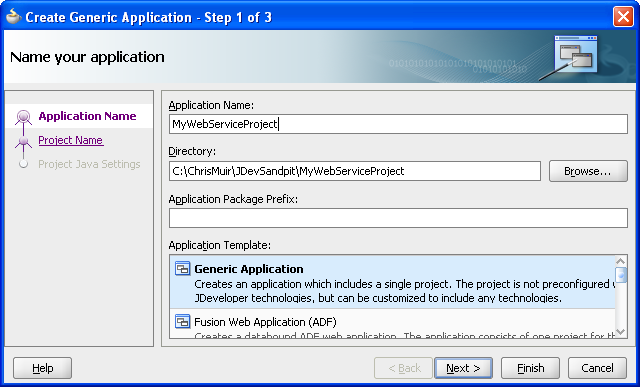The image size is (640, 387).
Task: Click the Application Name step bullet icon
Action: (x=23, y=117)
